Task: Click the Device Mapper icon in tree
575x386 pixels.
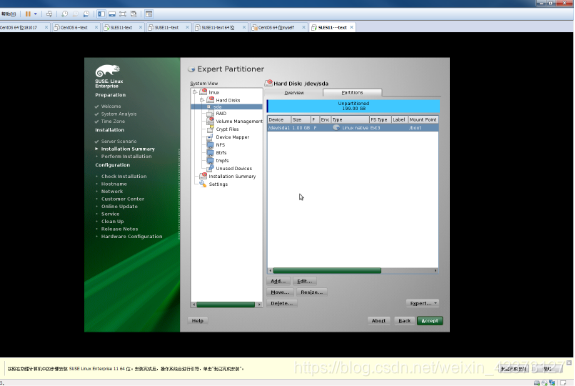Action: [210, 137]
